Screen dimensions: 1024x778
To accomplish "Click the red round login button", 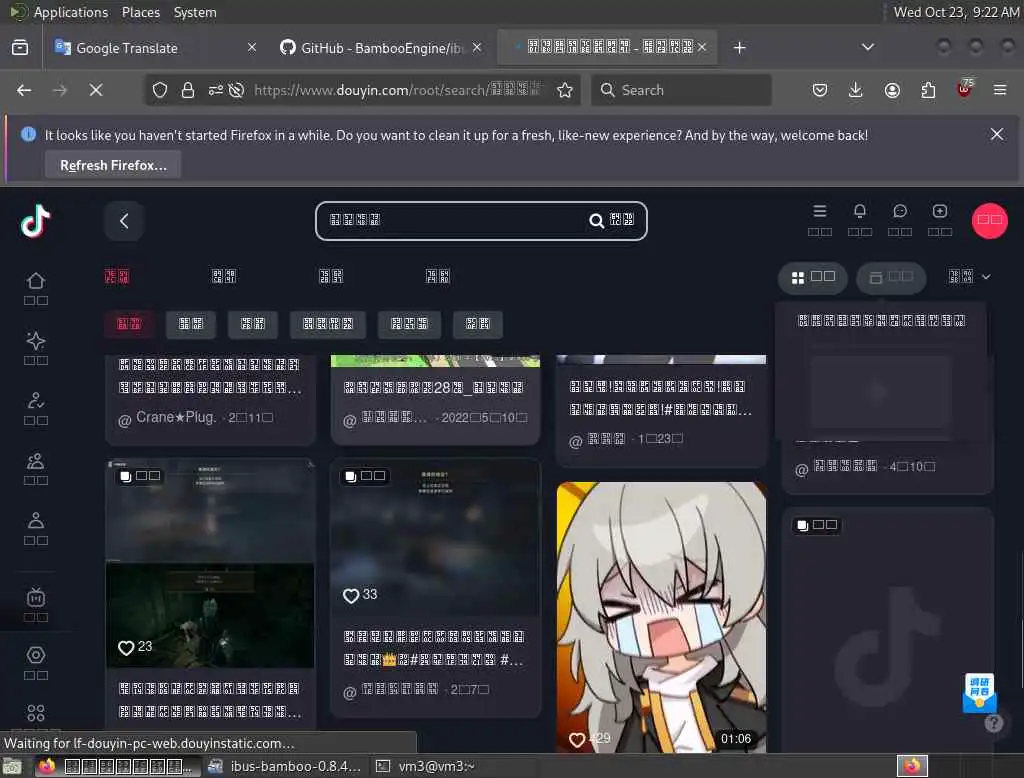I will pos(989,221).
